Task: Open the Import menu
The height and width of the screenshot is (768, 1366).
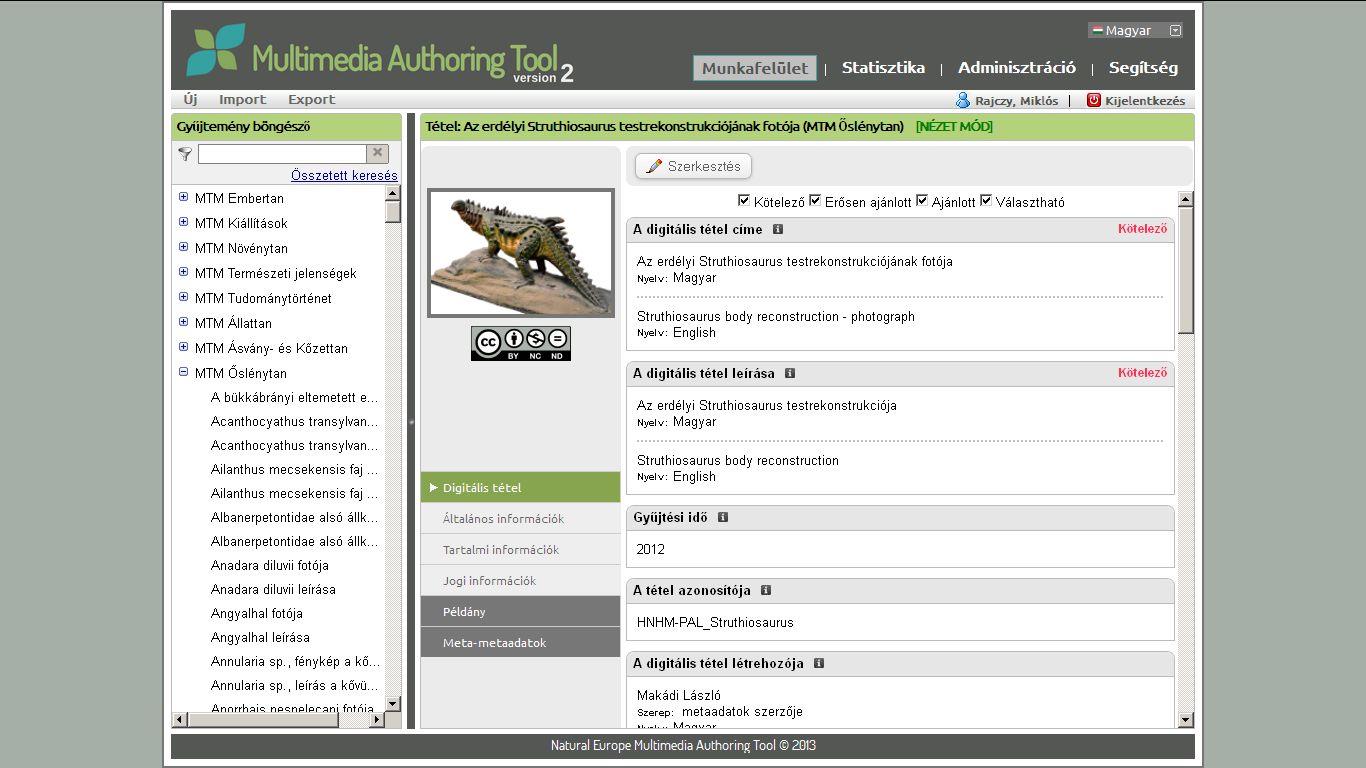Action: tap(243, 100)
